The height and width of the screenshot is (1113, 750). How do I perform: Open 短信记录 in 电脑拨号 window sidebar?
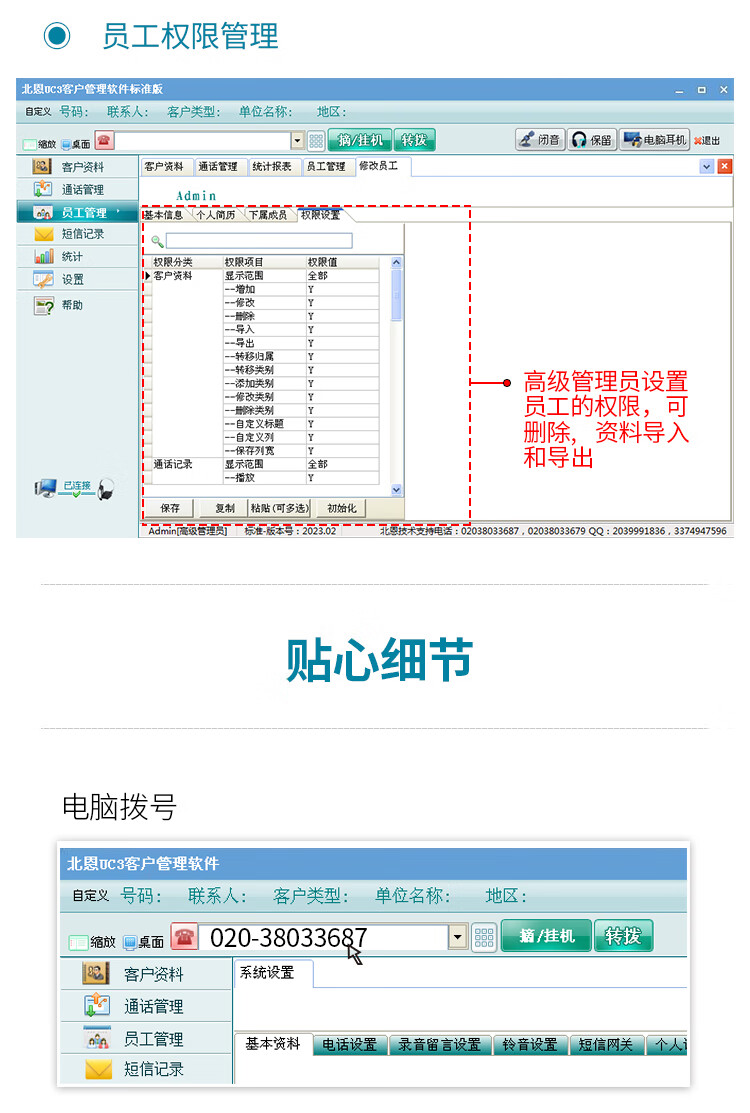147,1068
